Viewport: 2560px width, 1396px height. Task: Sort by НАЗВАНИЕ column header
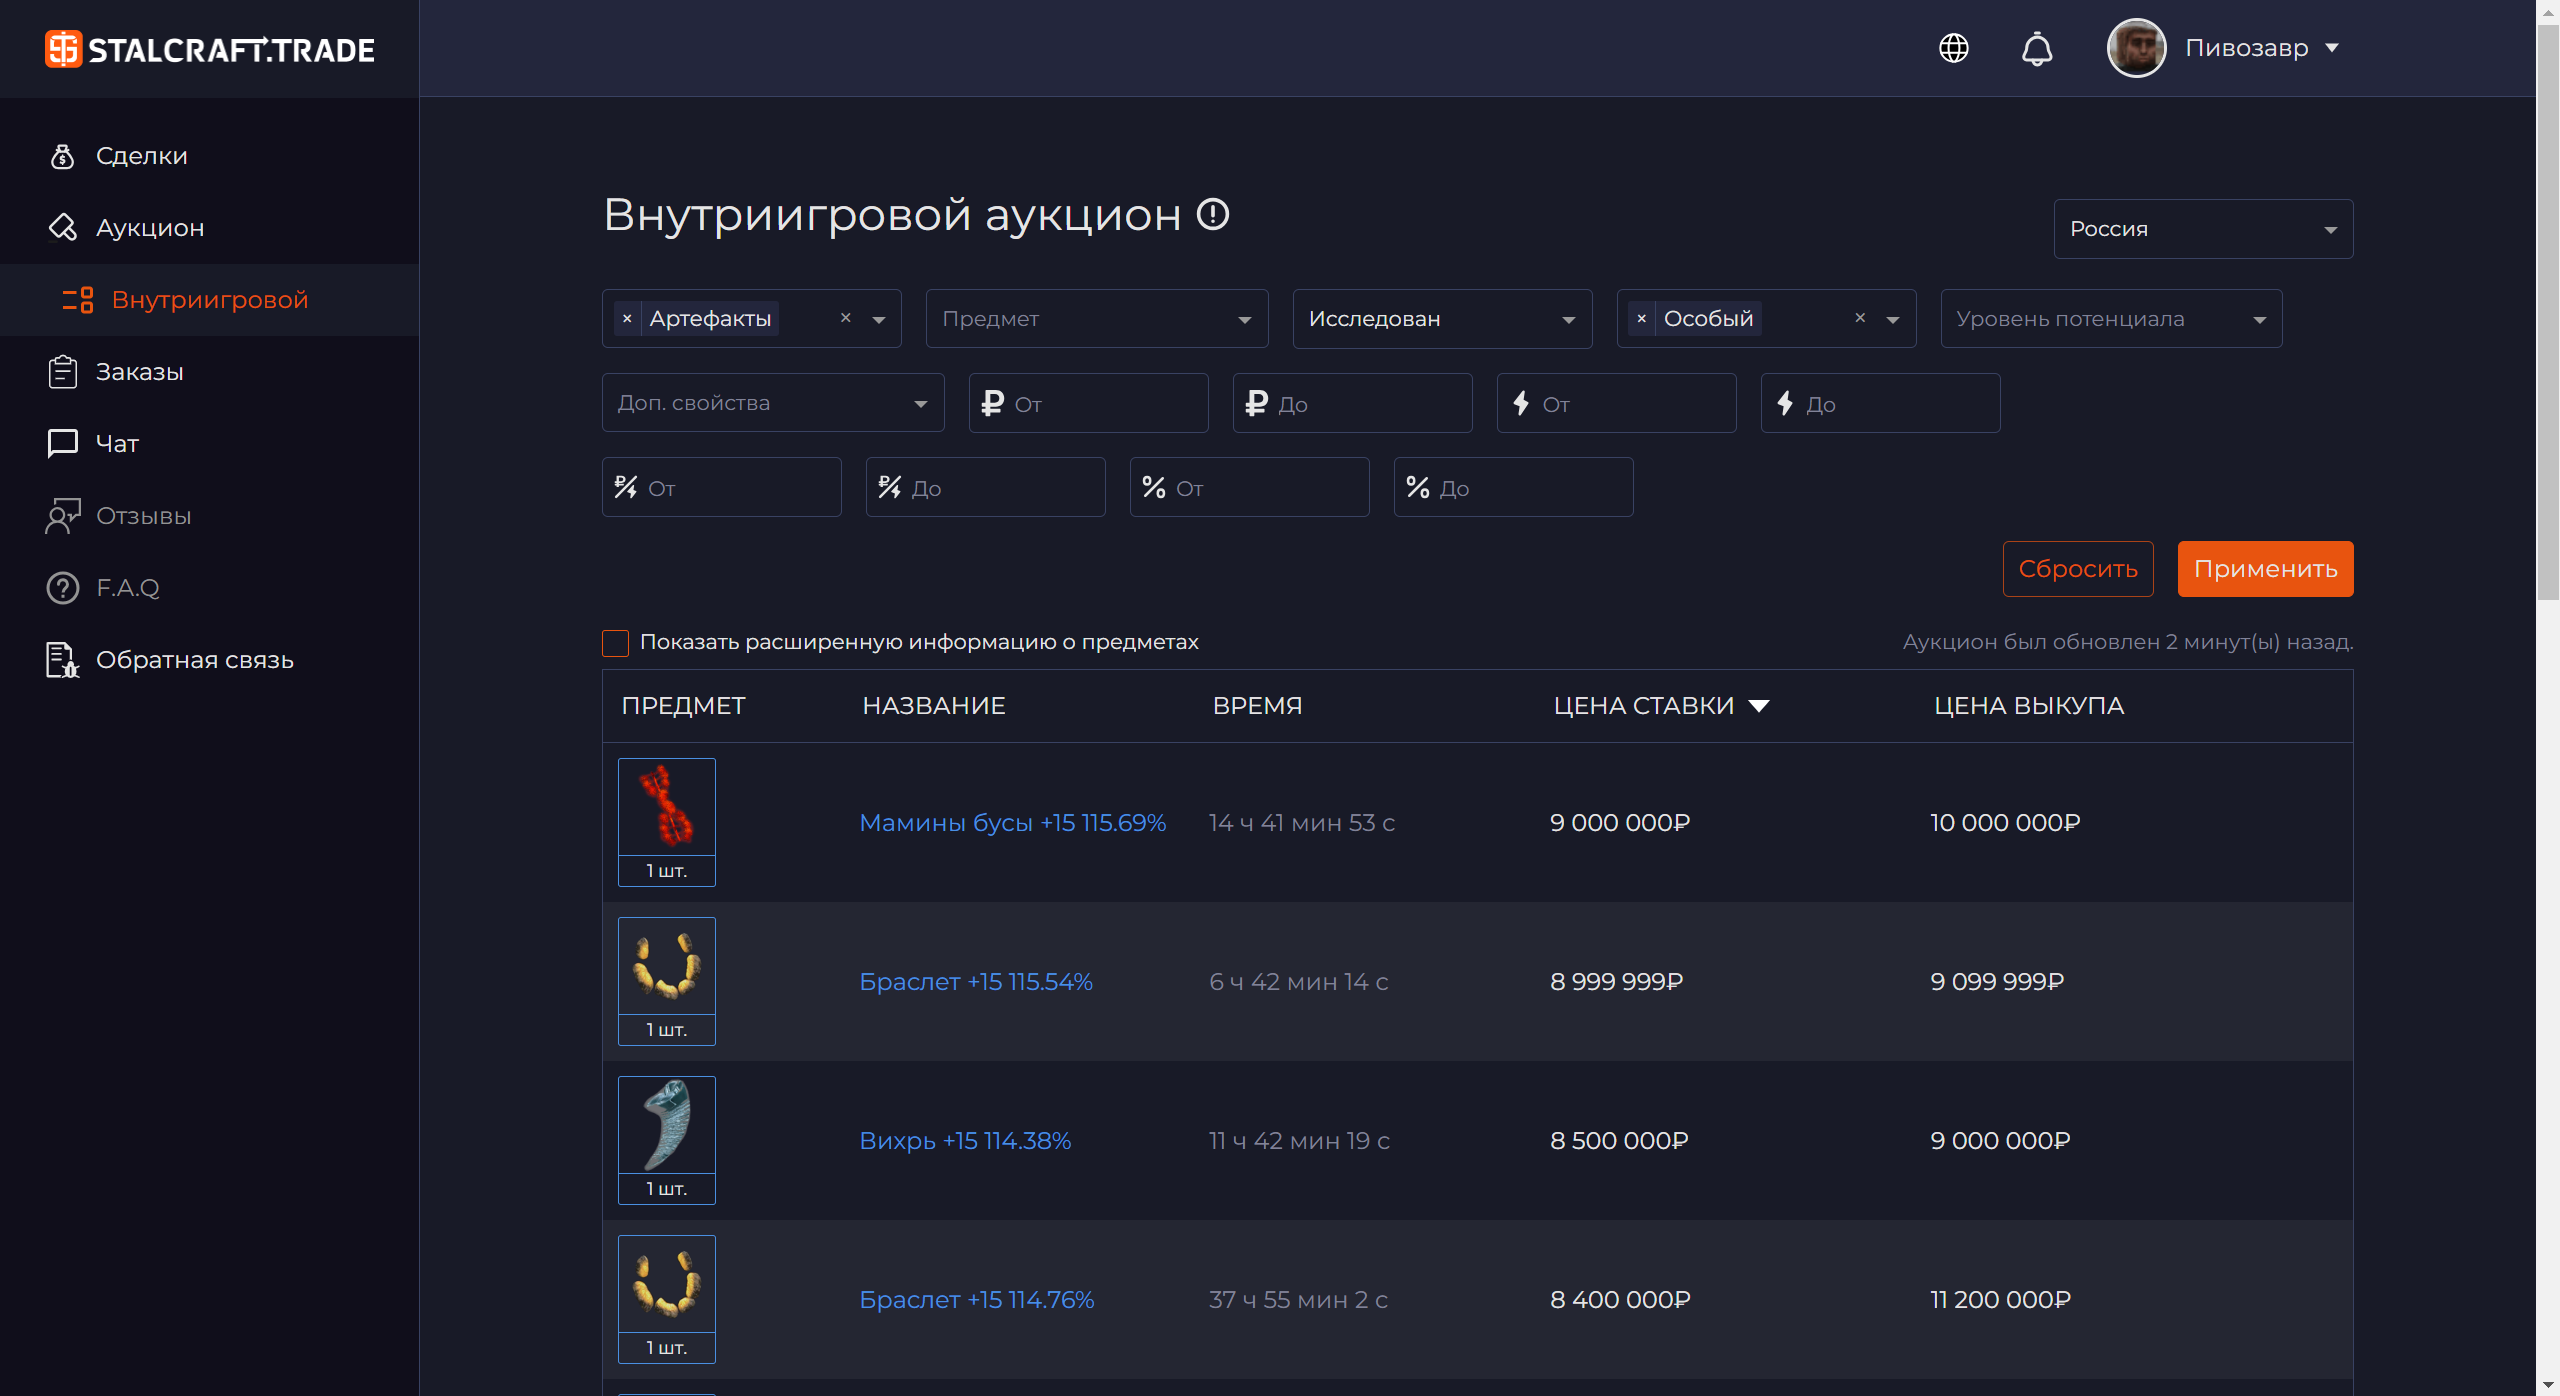coord(934,706)
